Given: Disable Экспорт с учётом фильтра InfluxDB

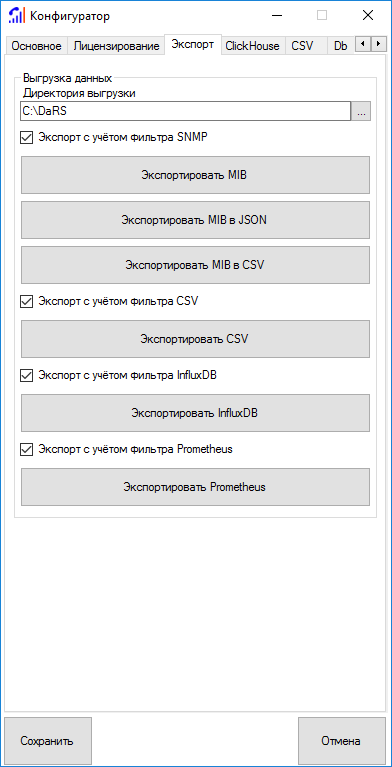Looking at the screenshot, I should tap(25, 375).
